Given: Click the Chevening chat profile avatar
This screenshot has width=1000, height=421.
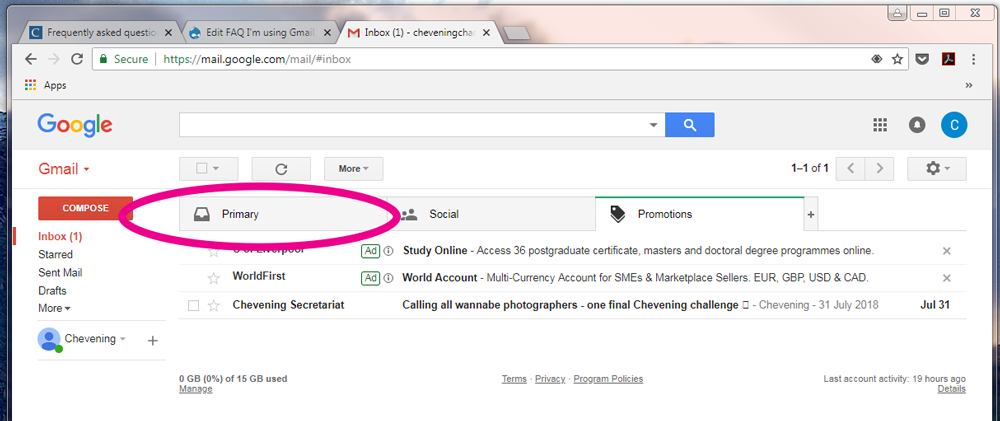Looking at the screenshot, I should (49, 339).
